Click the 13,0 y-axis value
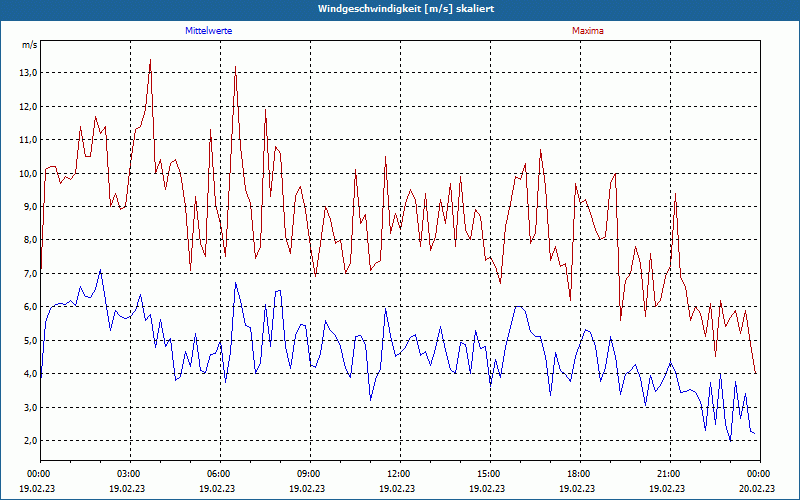800x500 pixels. click(x=28, y=73)
